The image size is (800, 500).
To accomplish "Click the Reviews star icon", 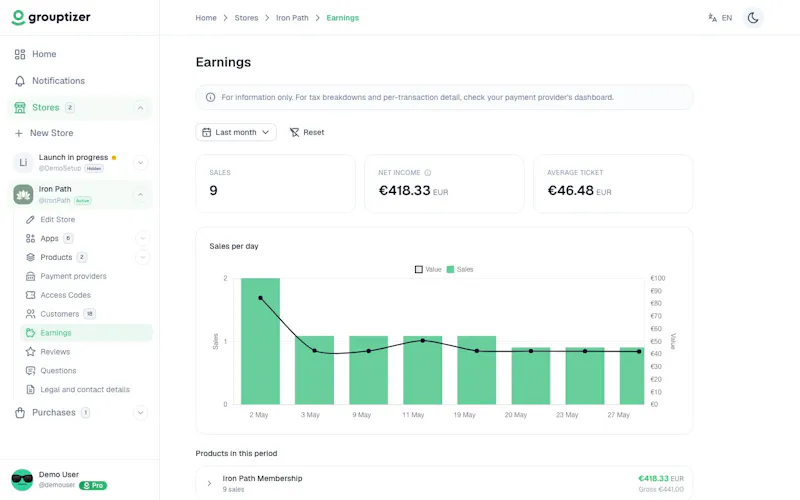I will (30, 352).
